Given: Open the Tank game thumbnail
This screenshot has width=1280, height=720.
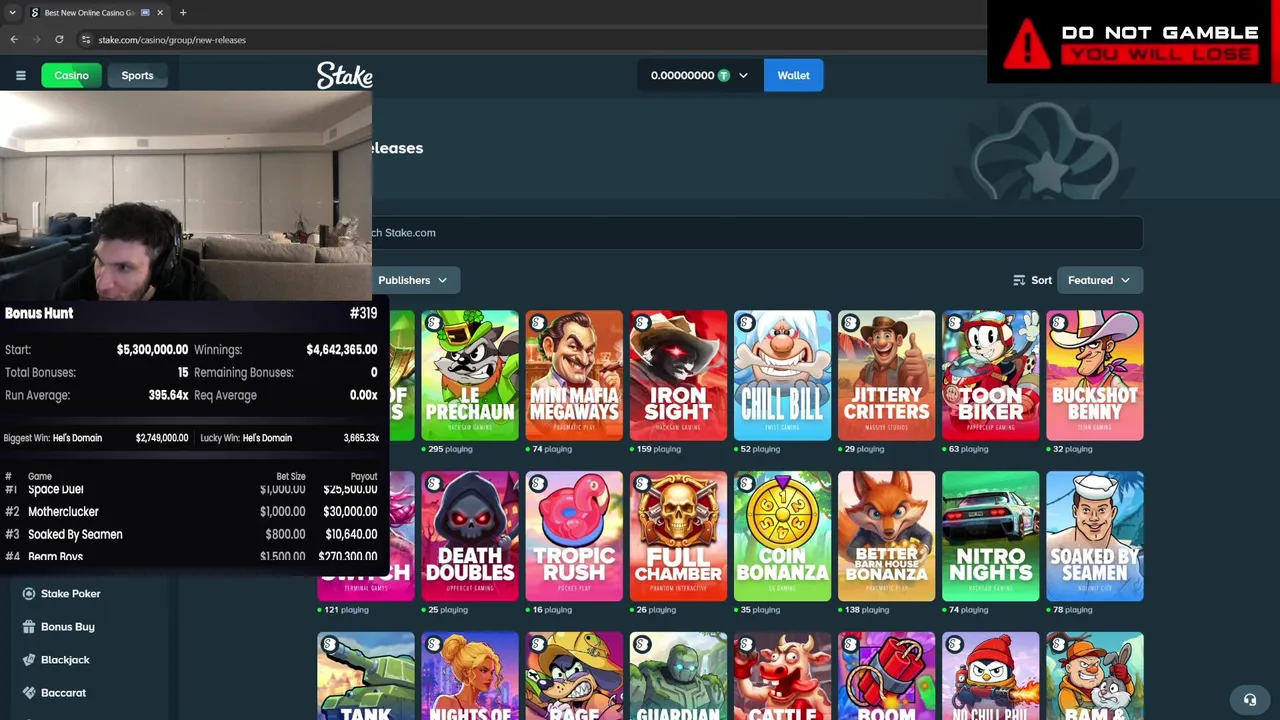Looking at the screenshot, I should [x=366, y=676].
